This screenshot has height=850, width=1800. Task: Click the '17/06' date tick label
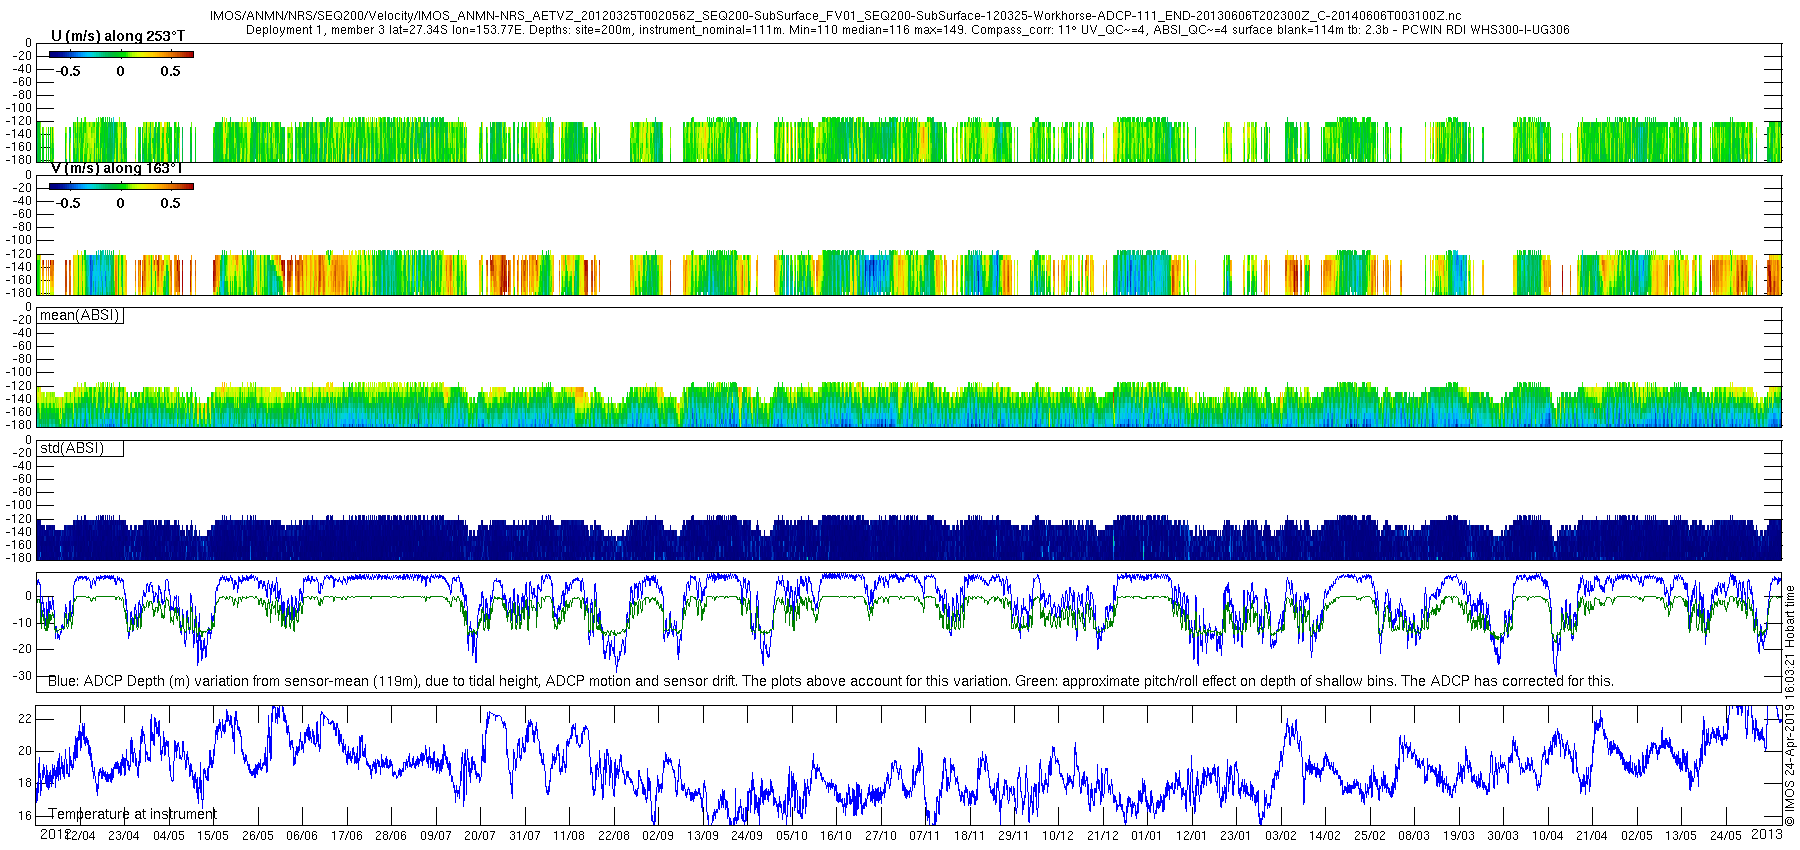pyautogui.click(x=346, y=836)
